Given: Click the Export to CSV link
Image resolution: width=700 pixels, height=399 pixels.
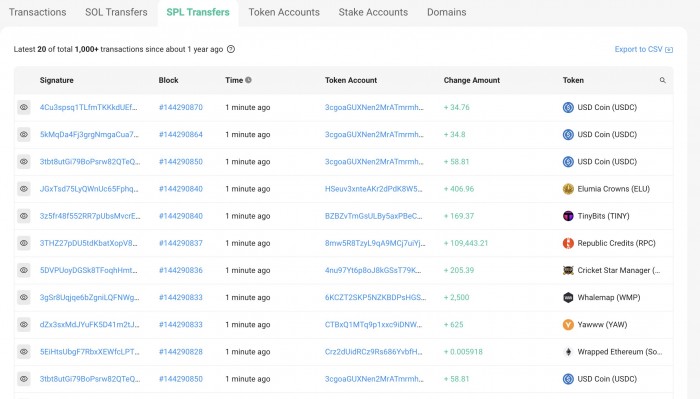Looking at the screenshot, I should [643, 49].
